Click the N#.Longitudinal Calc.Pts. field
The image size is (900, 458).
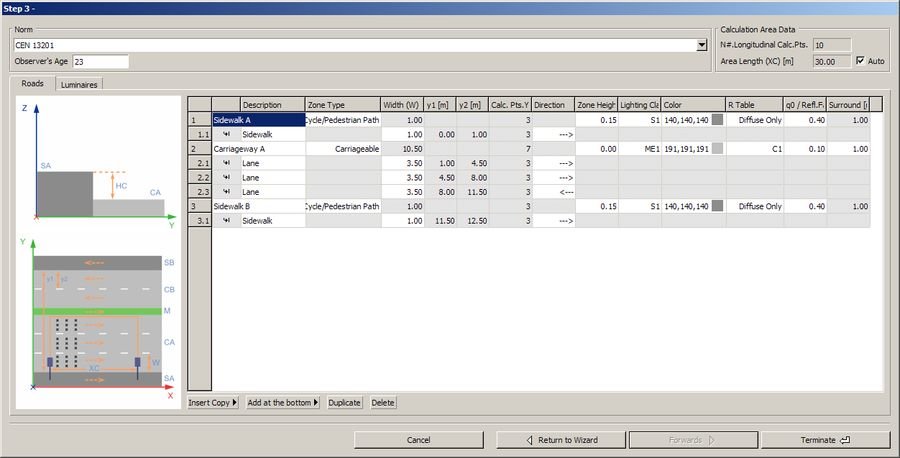[x=832, y=45]
